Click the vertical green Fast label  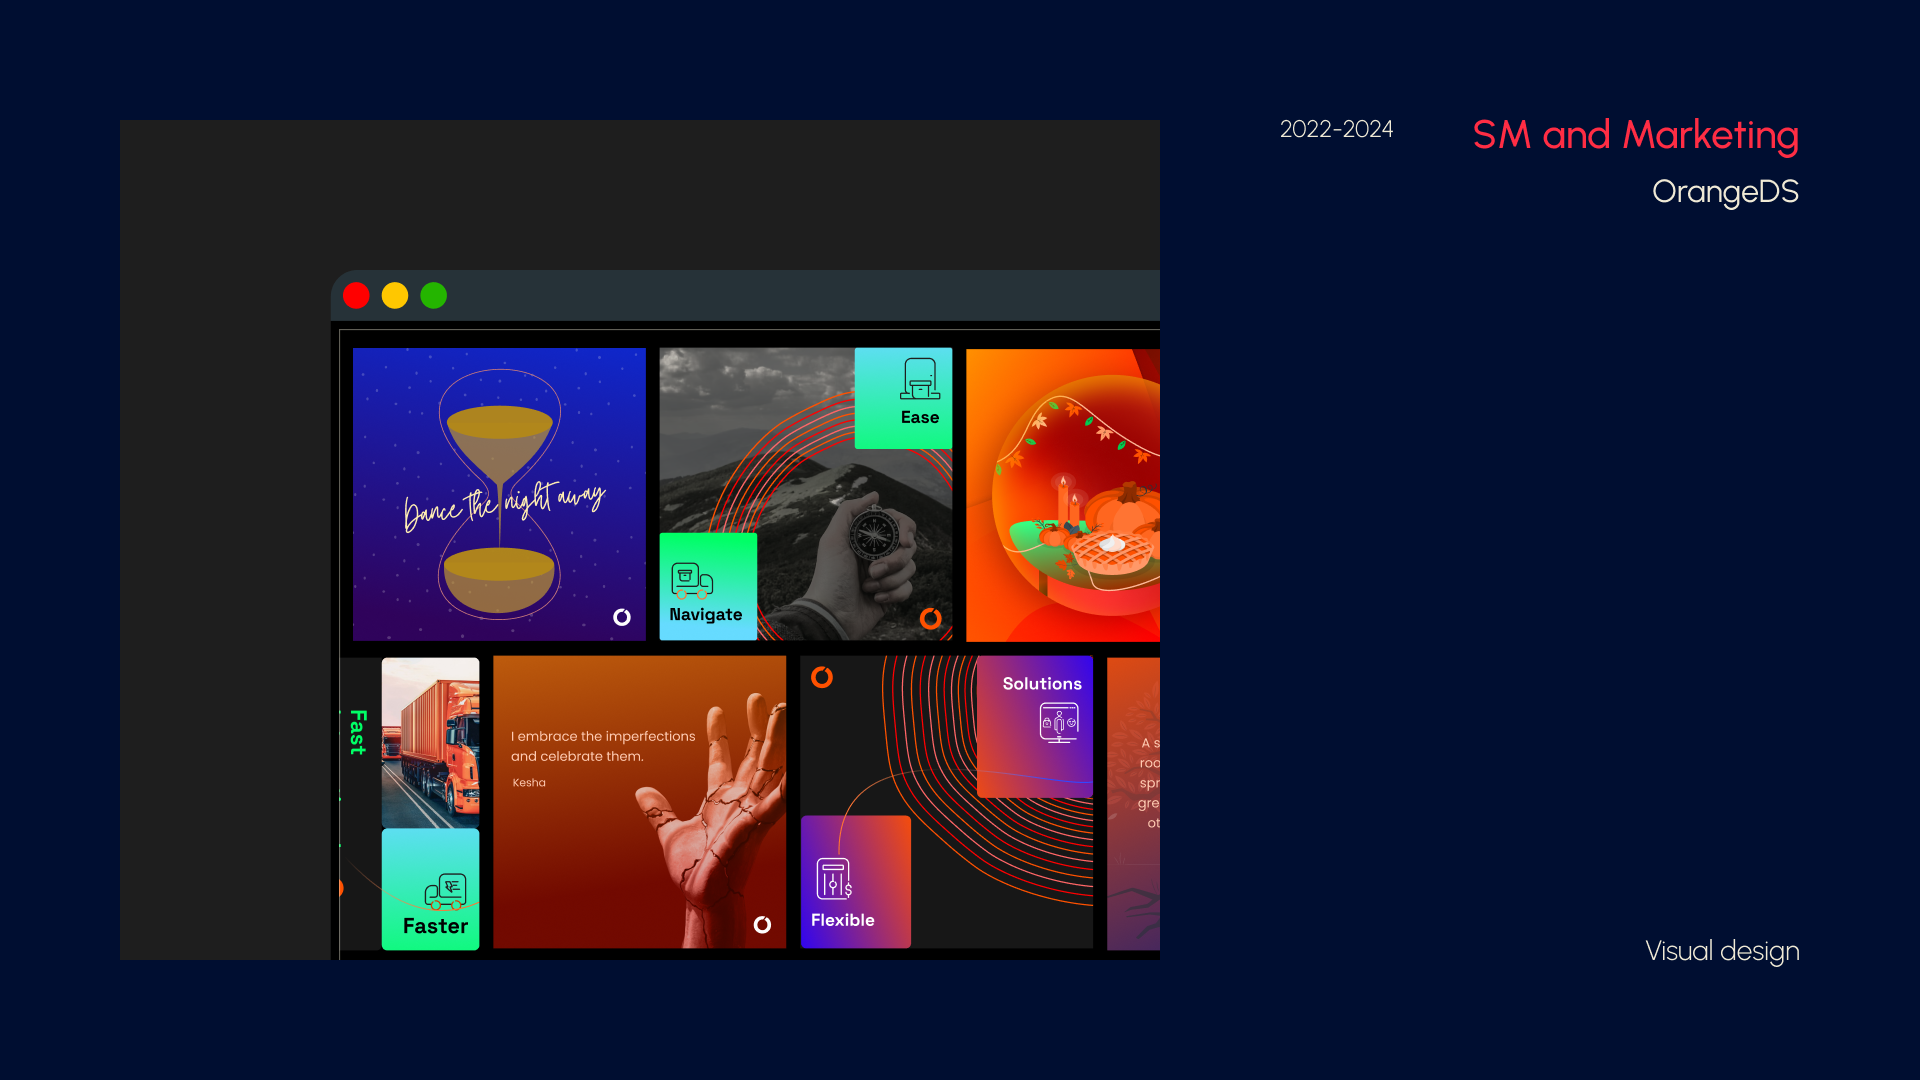tap(358, 732)
